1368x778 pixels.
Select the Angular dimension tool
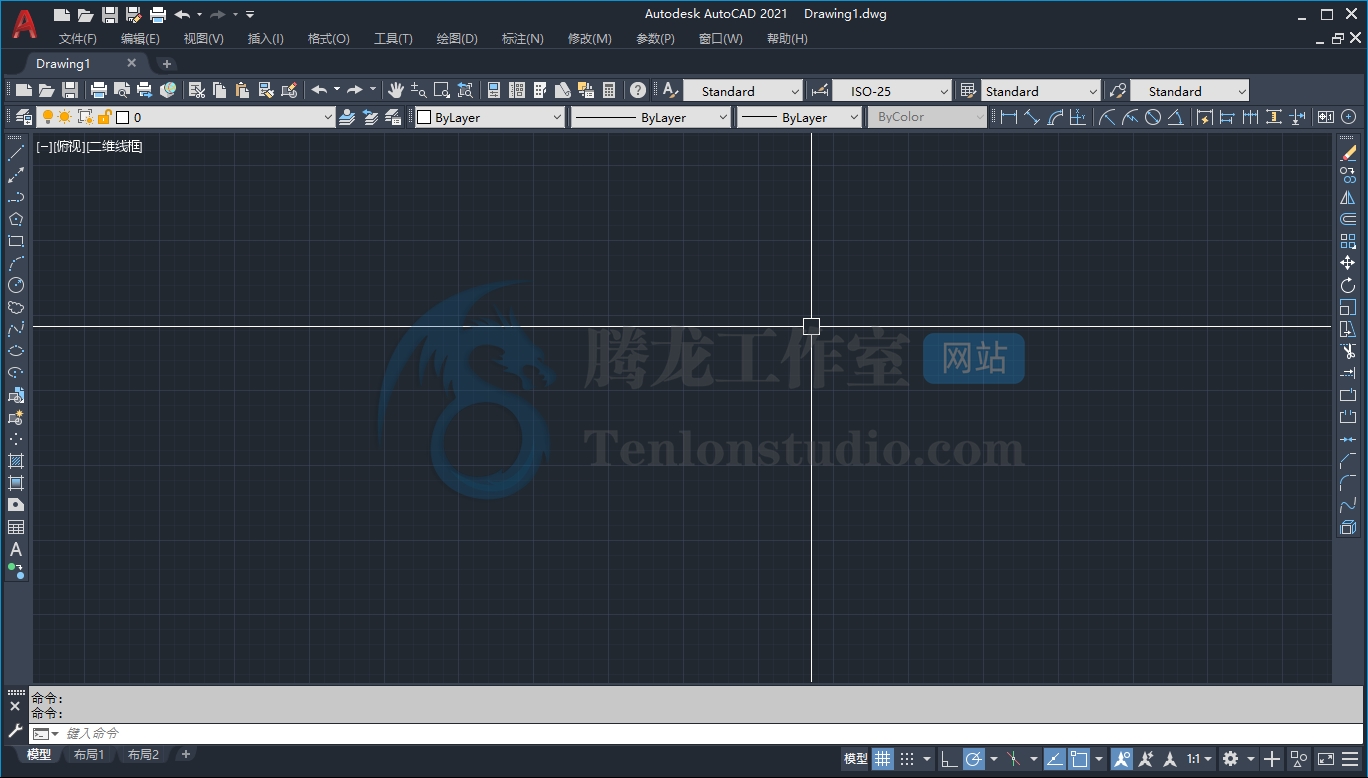point(1176,117)
